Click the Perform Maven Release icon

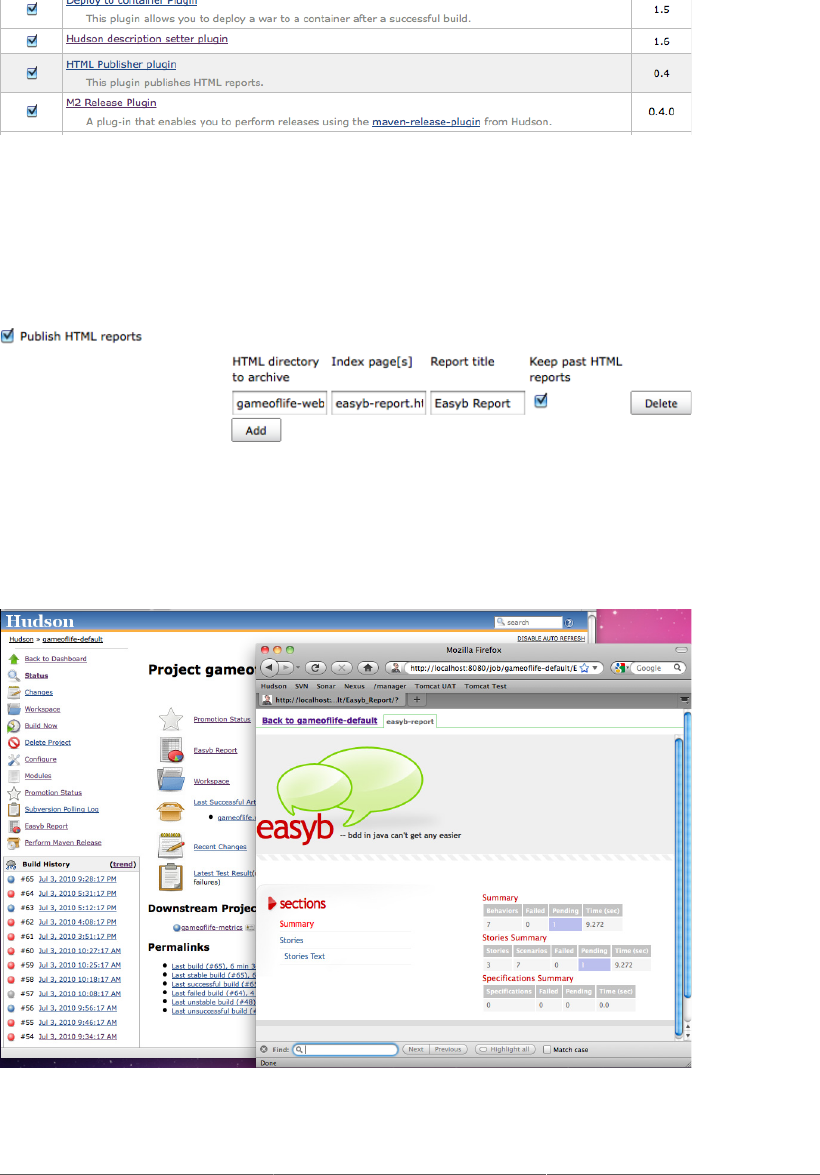(x=13, y=843)
